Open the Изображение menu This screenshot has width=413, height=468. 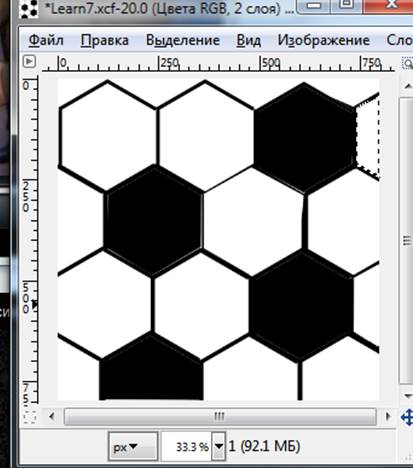323,41
